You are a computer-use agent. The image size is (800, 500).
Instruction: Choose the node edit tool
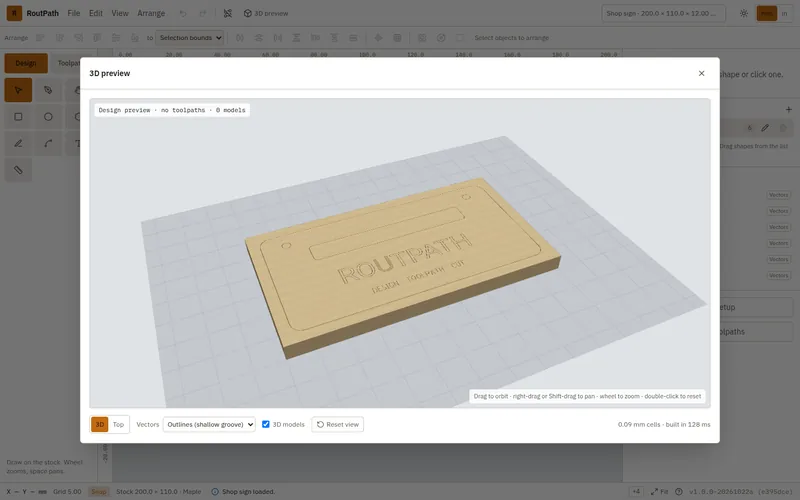(48, 90)
